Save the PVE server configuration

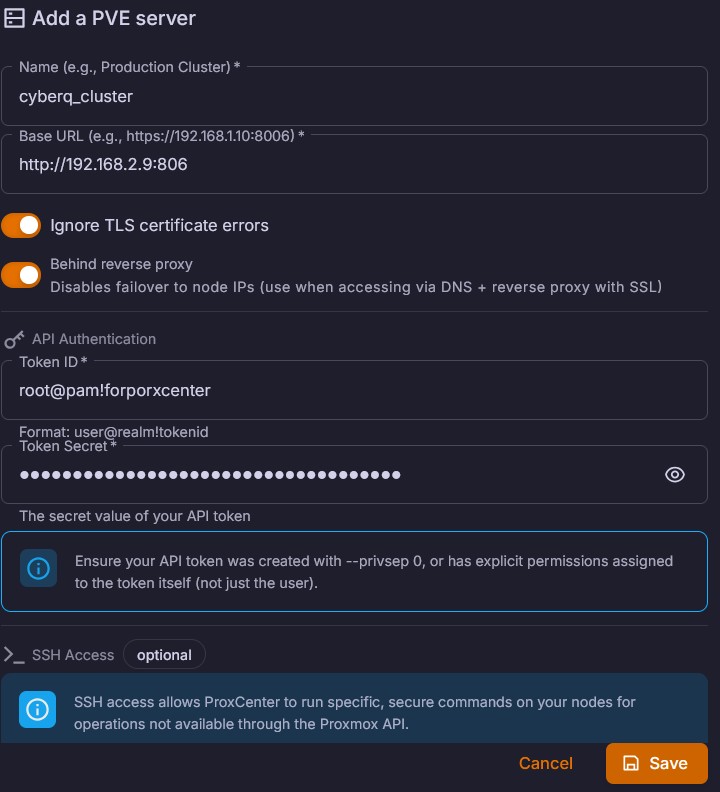tap(656, 763)
